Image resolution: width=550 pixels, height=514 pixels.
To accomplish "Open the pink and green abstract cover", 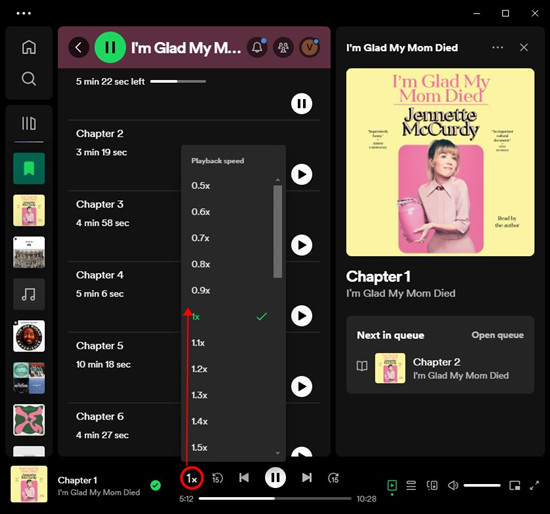I will tap(29, 420).
